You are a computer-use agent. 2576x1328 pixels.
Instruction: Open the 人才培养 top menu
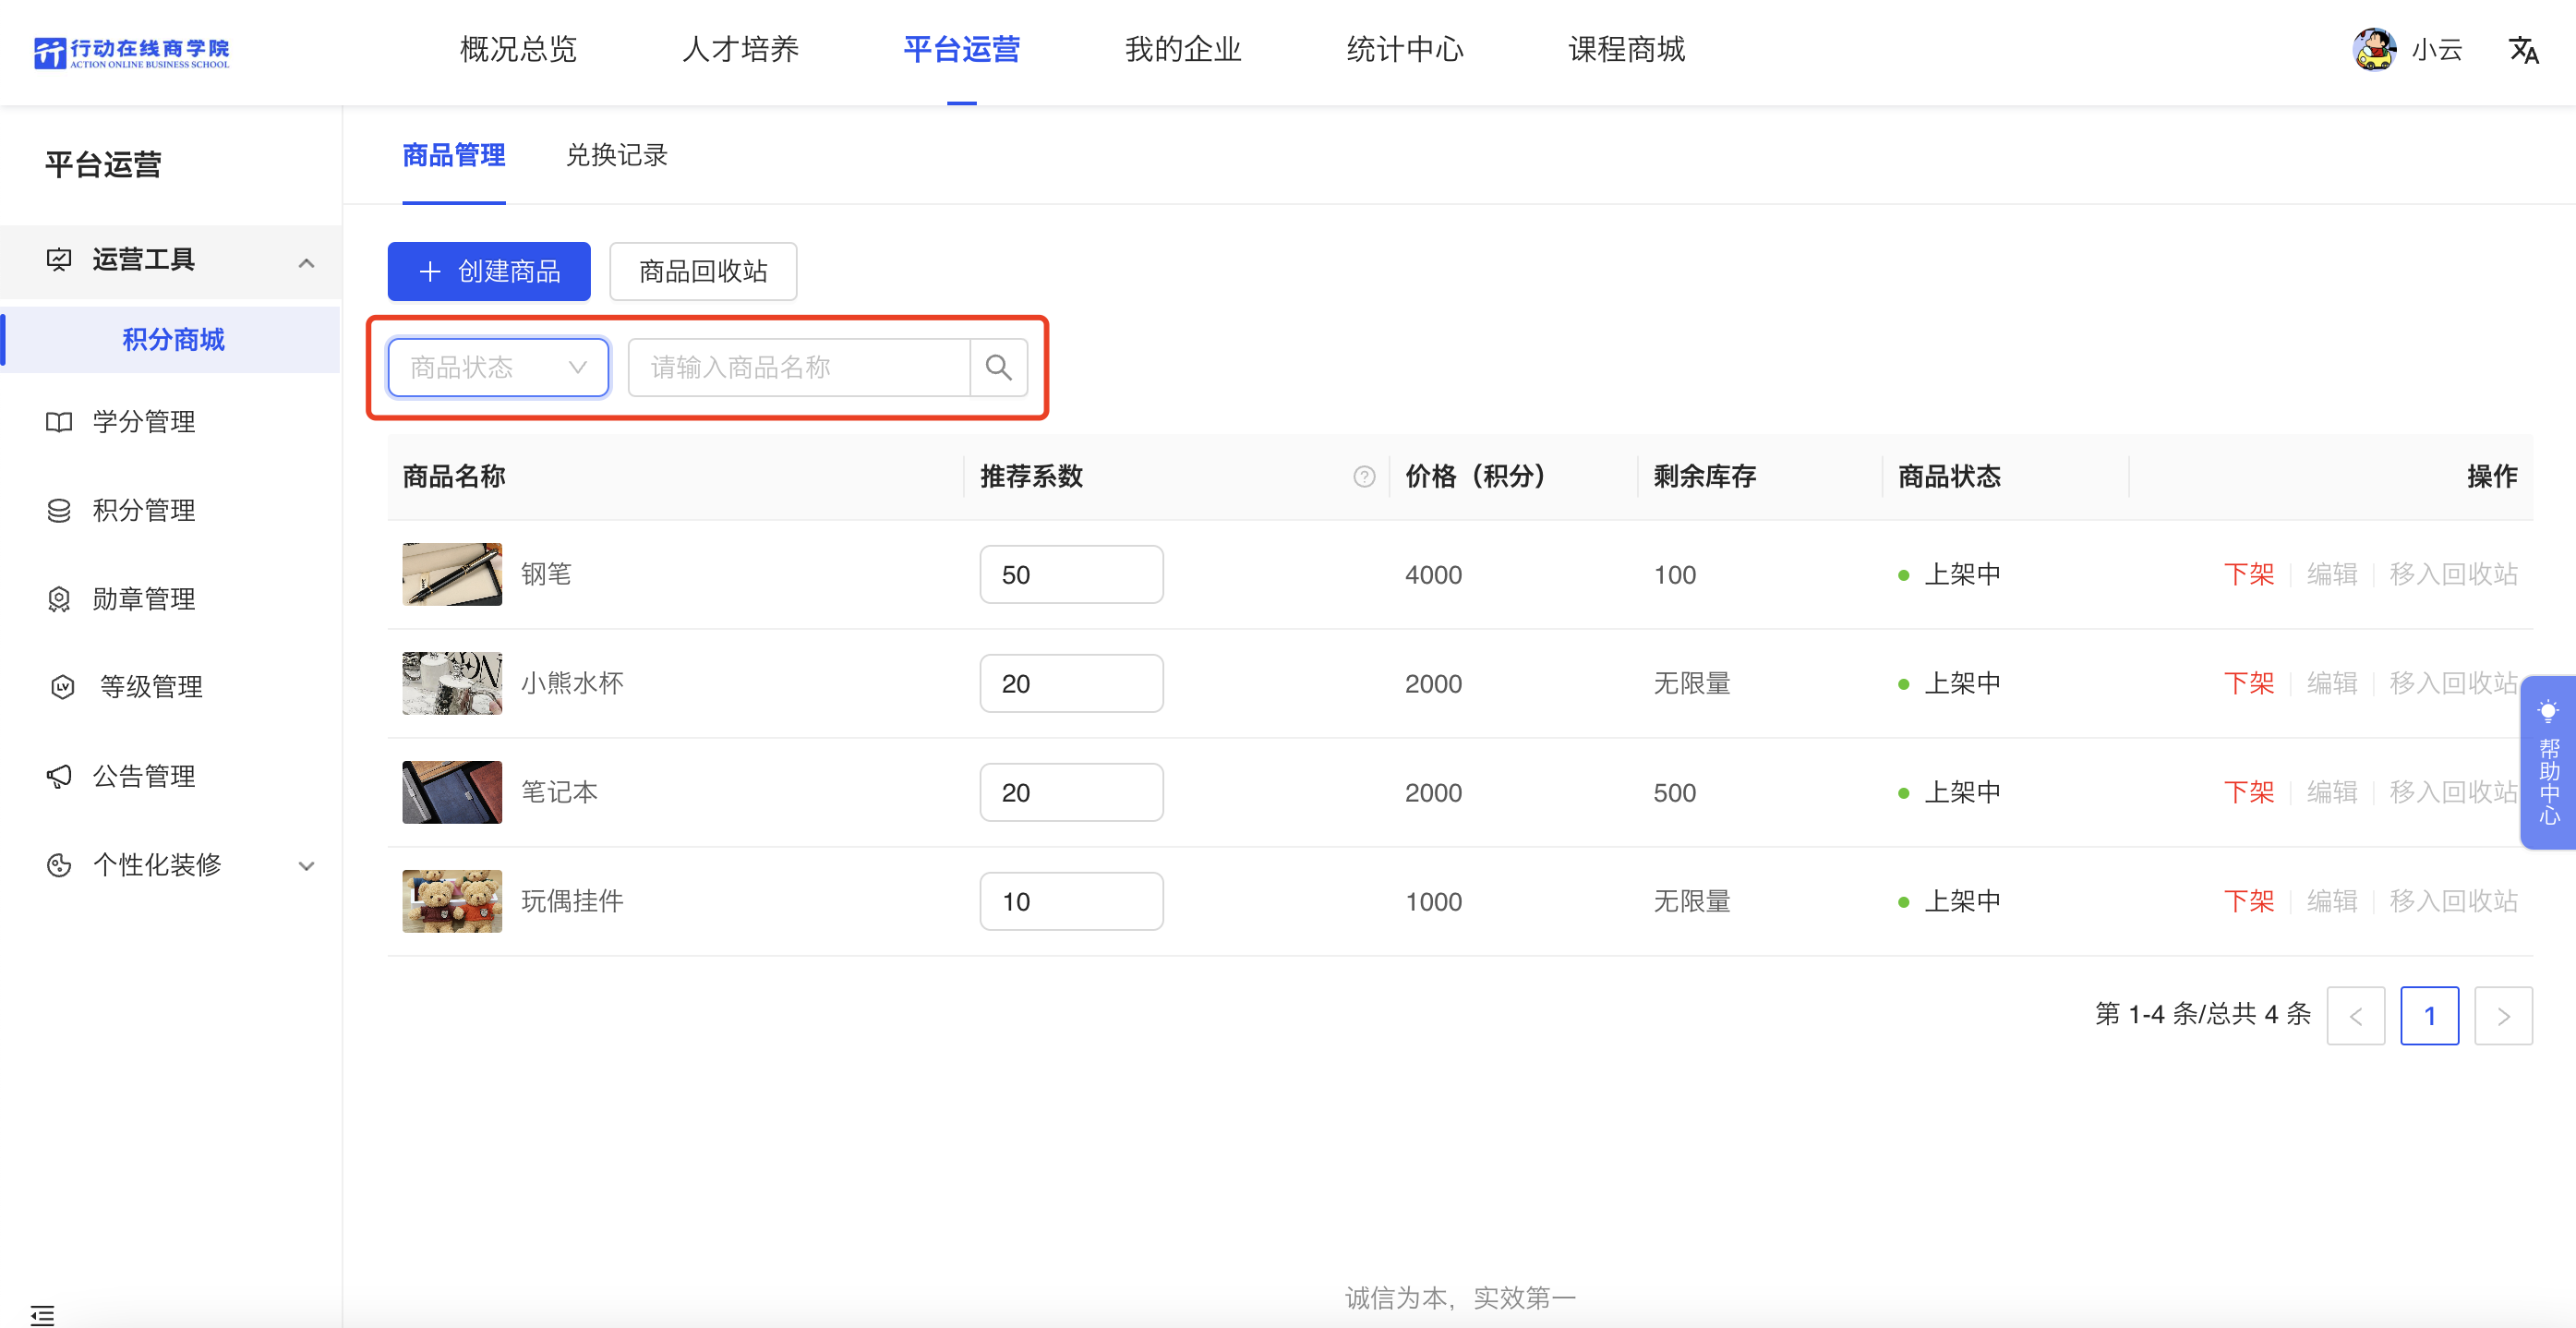(740, 49)
